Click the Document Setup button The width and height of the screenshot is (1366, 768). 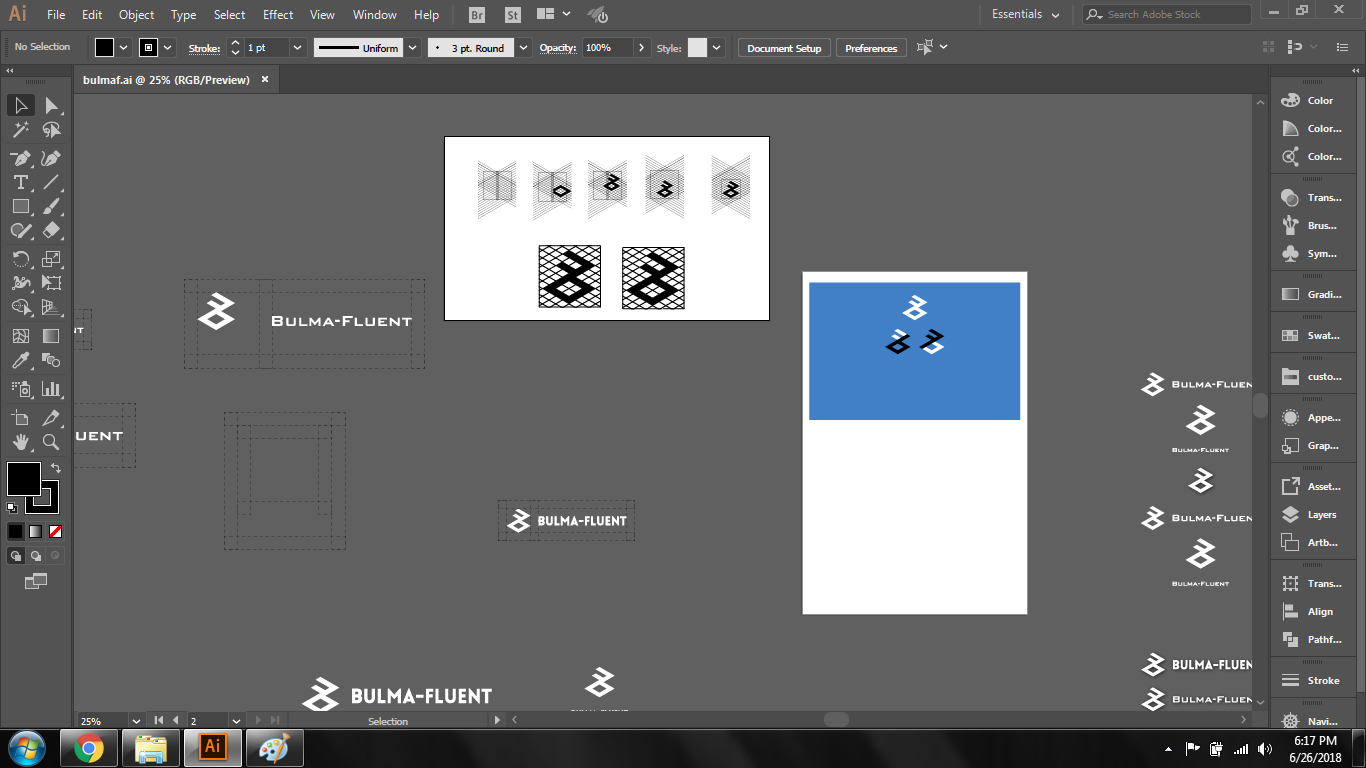pos(784,48)
